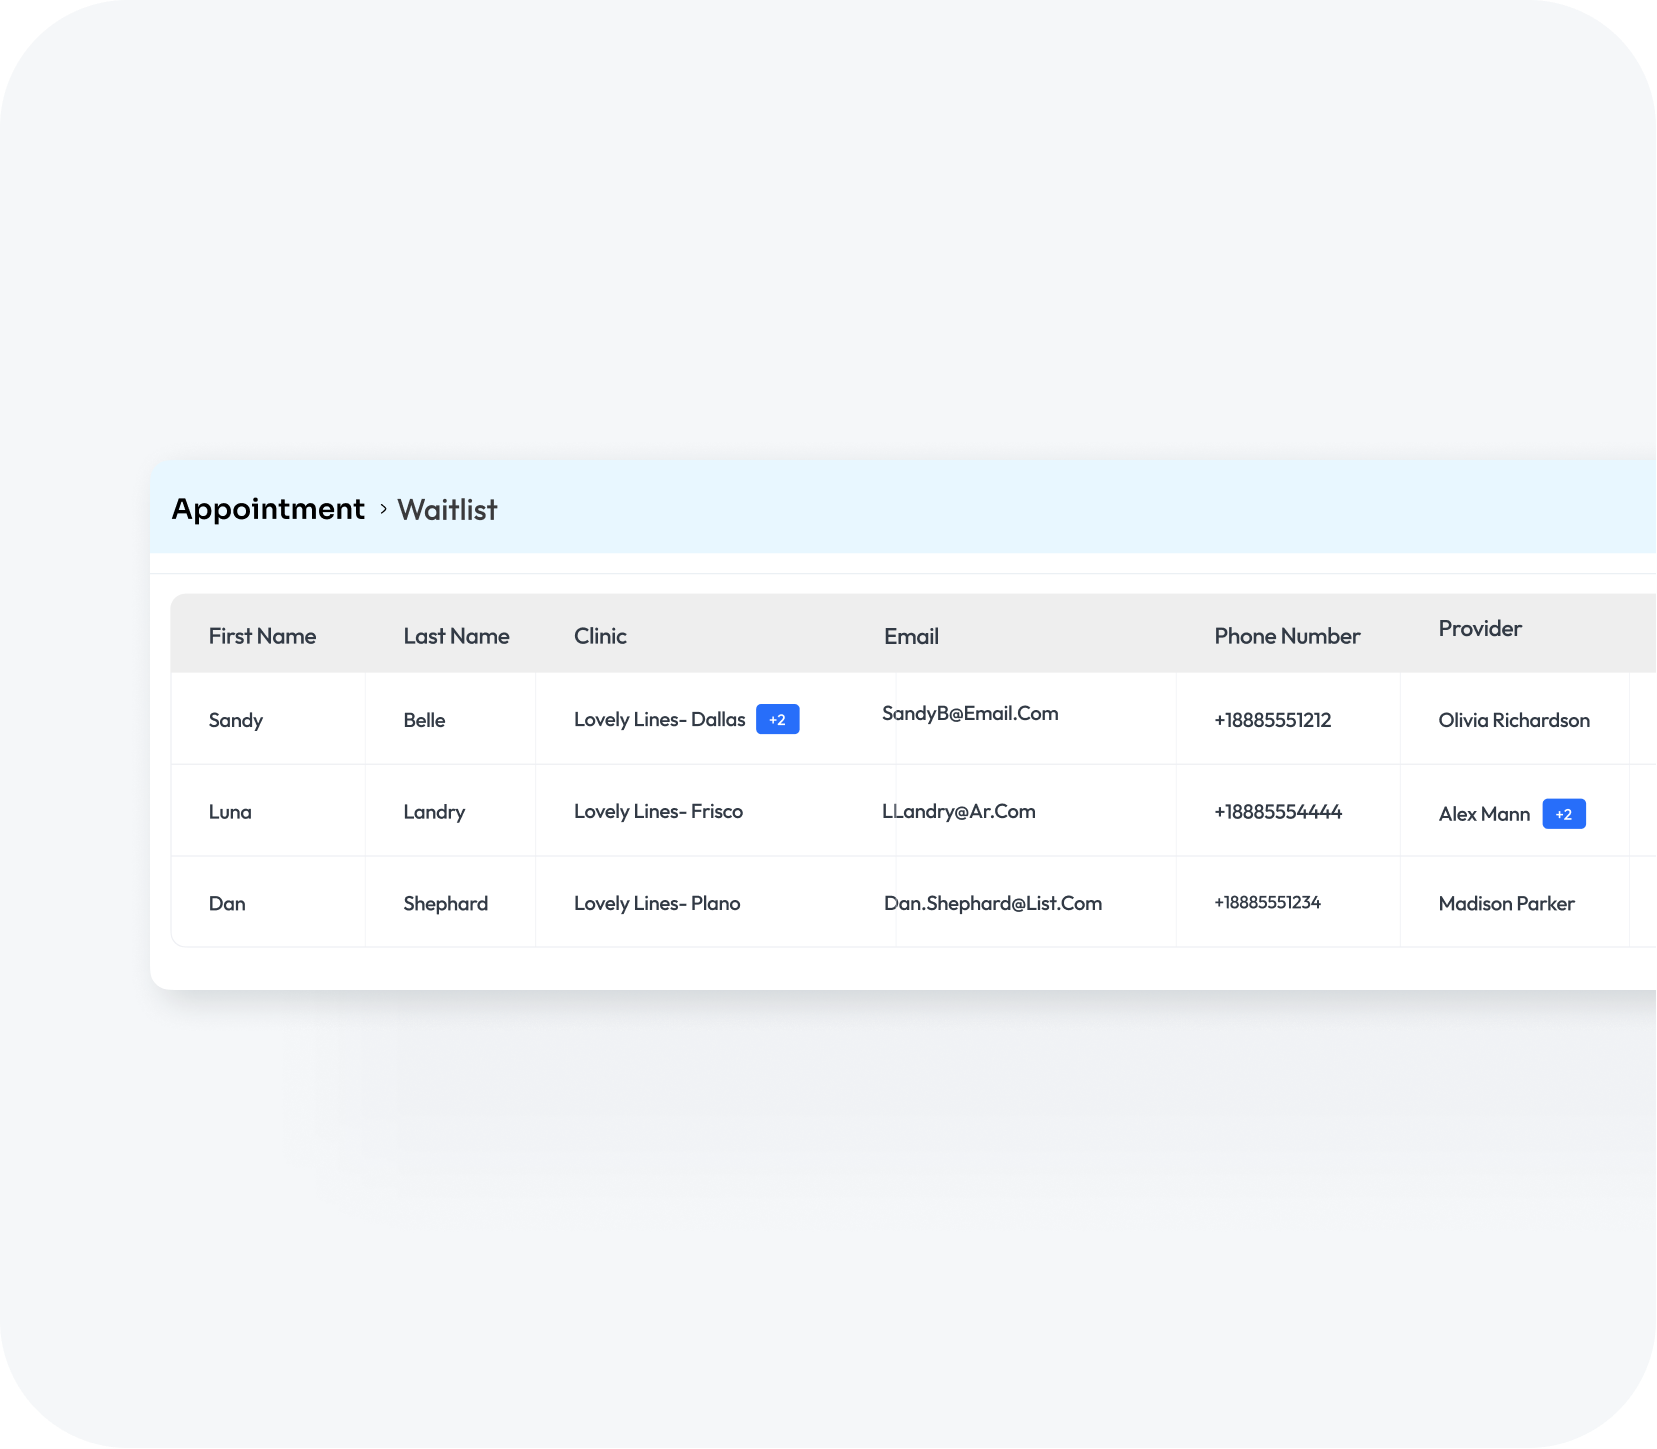
Task: Select the Clinic column header
Action: click(600, 636)
